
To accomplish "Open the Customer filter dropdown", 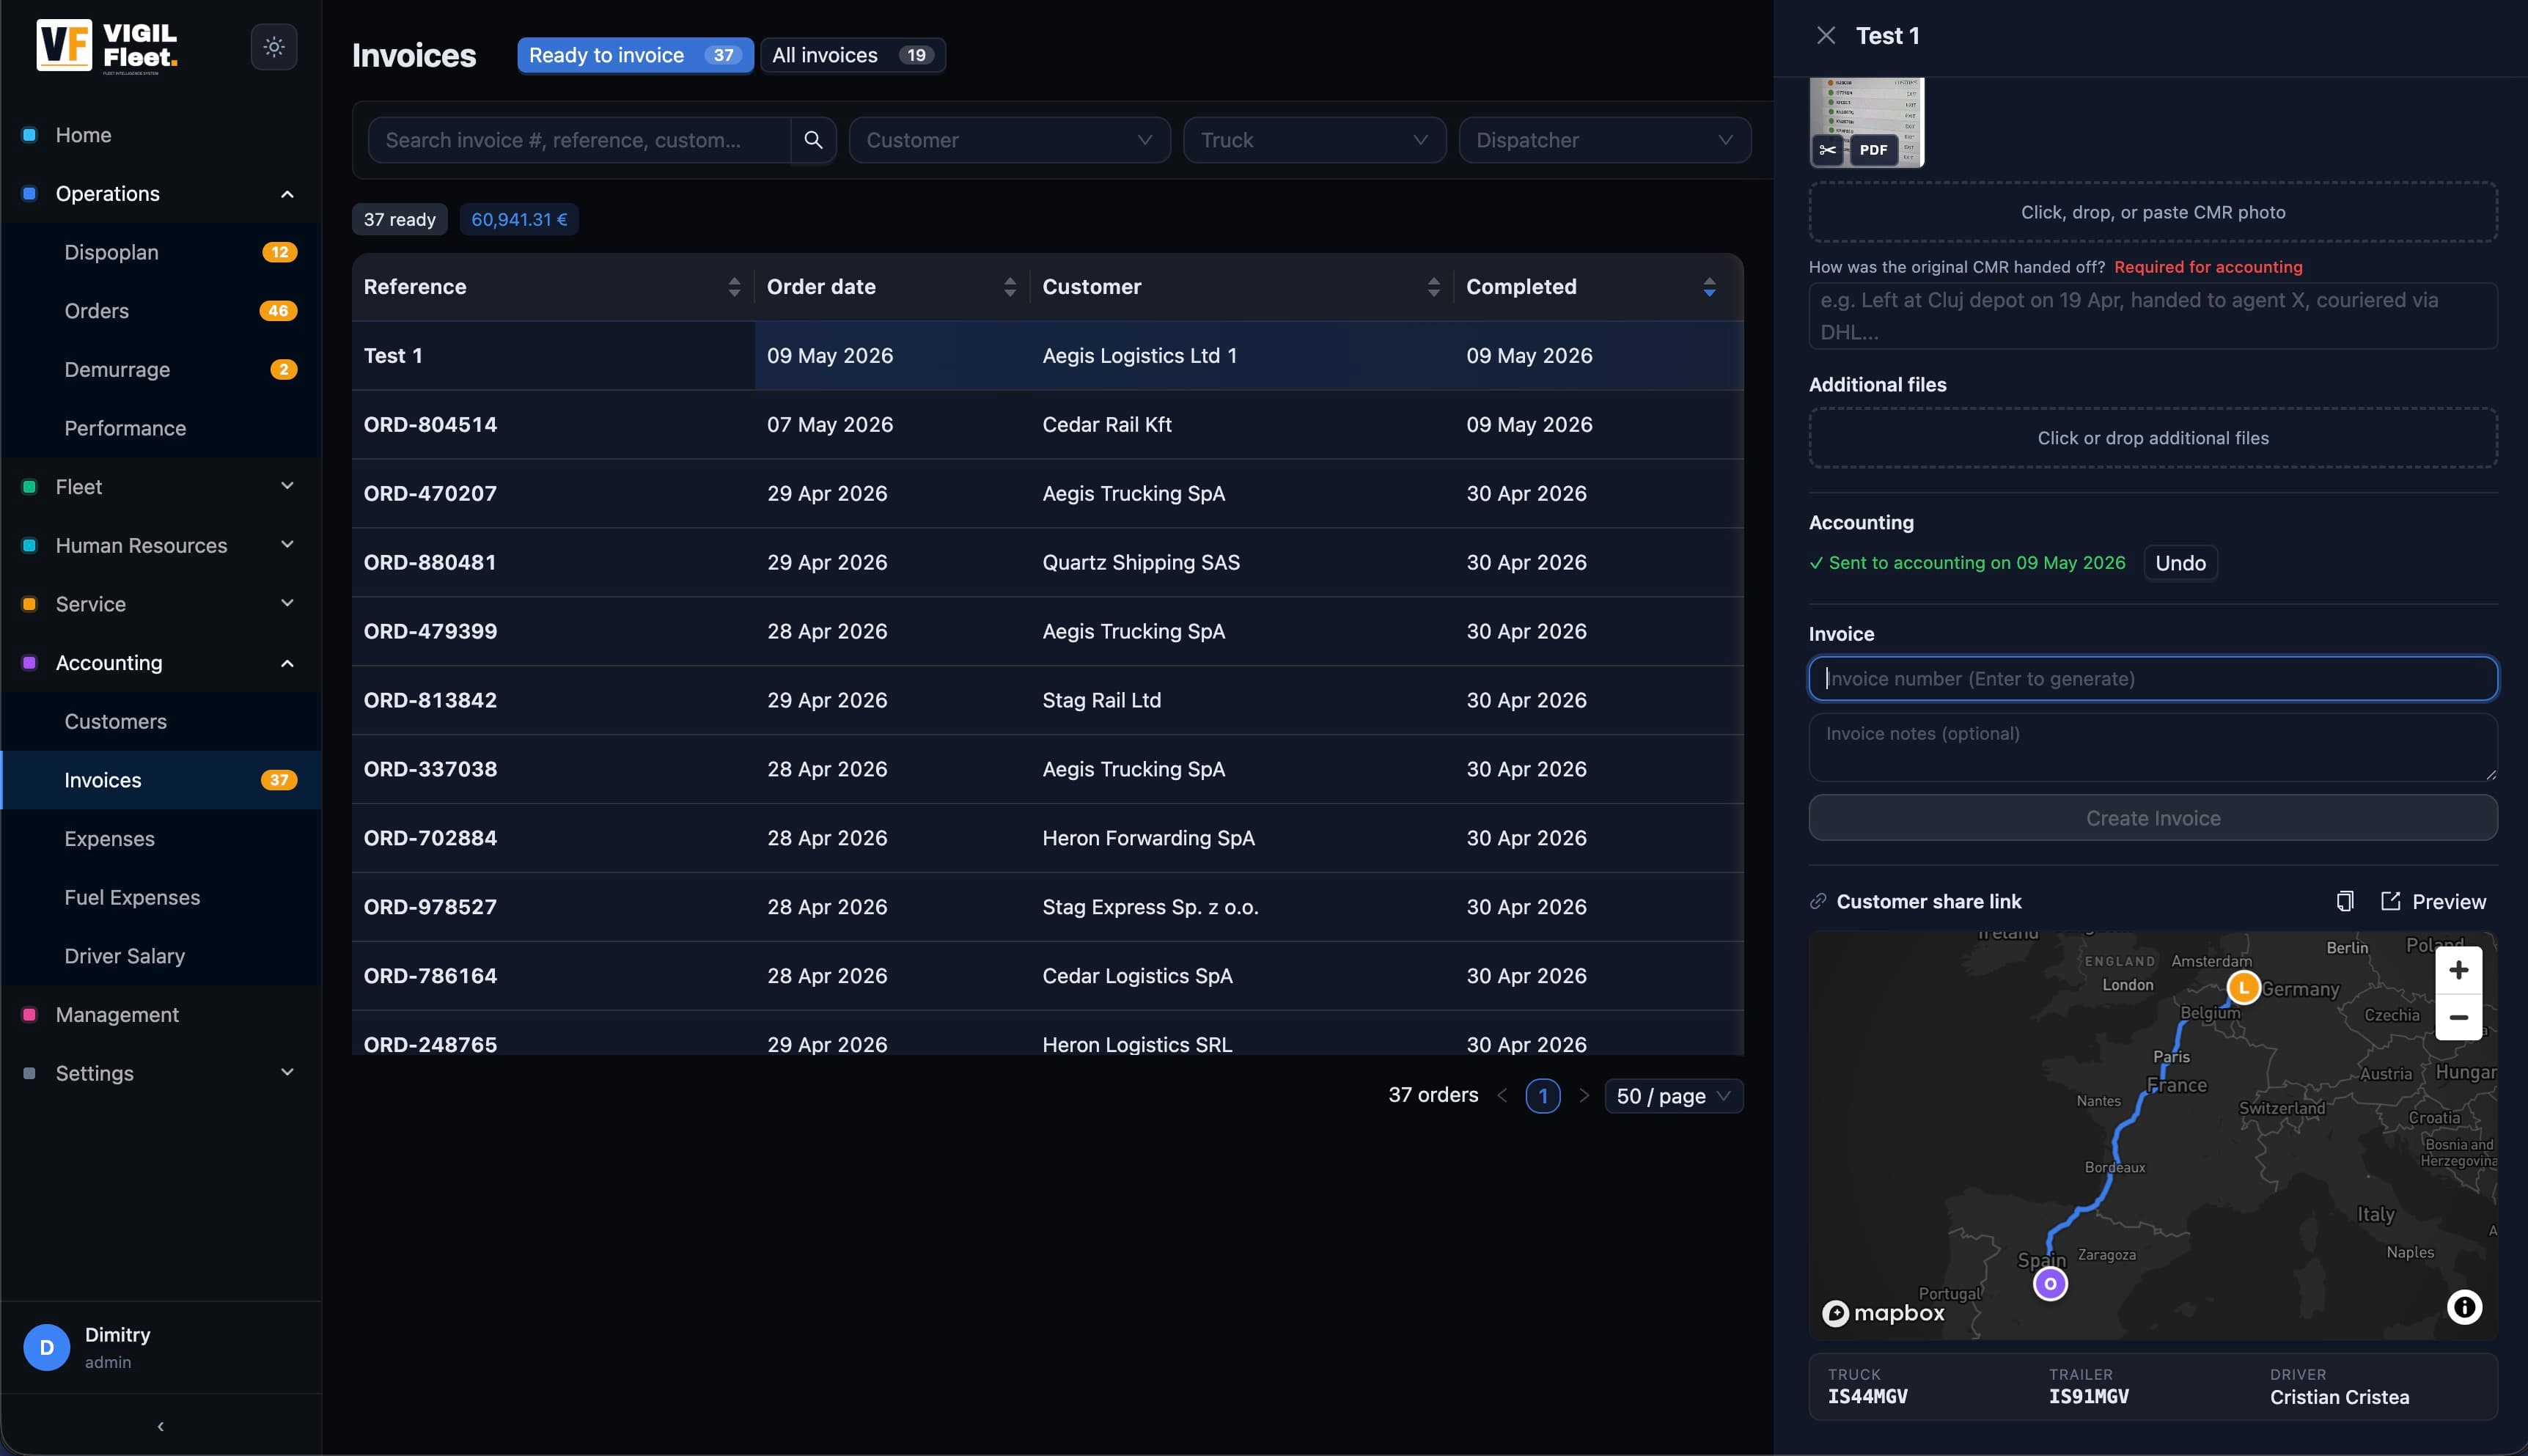I will [1010, 140].
